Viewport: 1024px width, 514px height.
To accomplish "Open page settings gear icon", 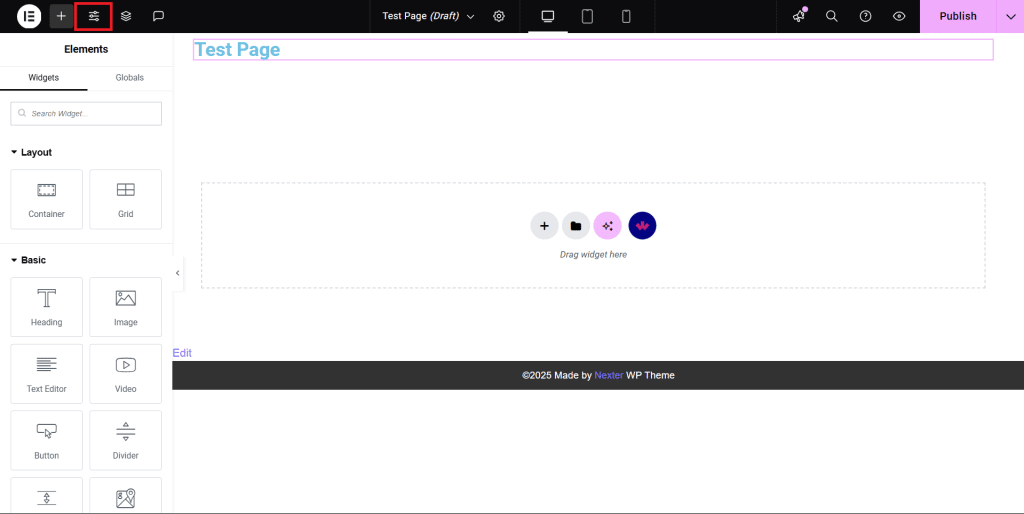I will tap(499, 16).
